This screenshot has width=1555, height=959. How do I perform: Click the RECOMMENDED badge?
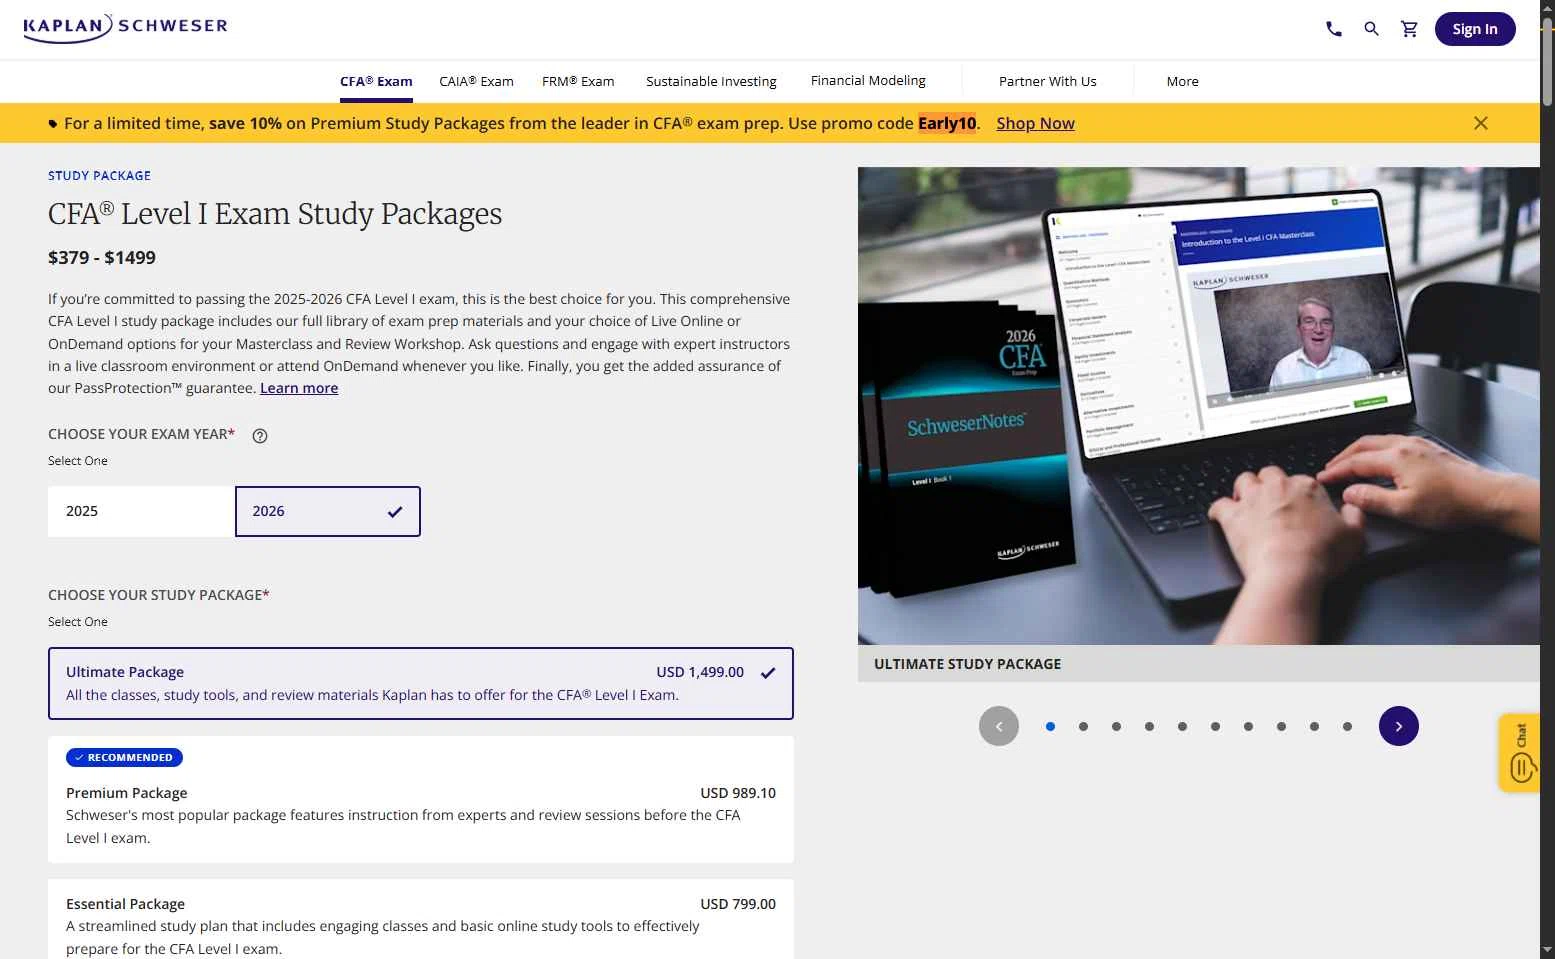pos(124,757)
